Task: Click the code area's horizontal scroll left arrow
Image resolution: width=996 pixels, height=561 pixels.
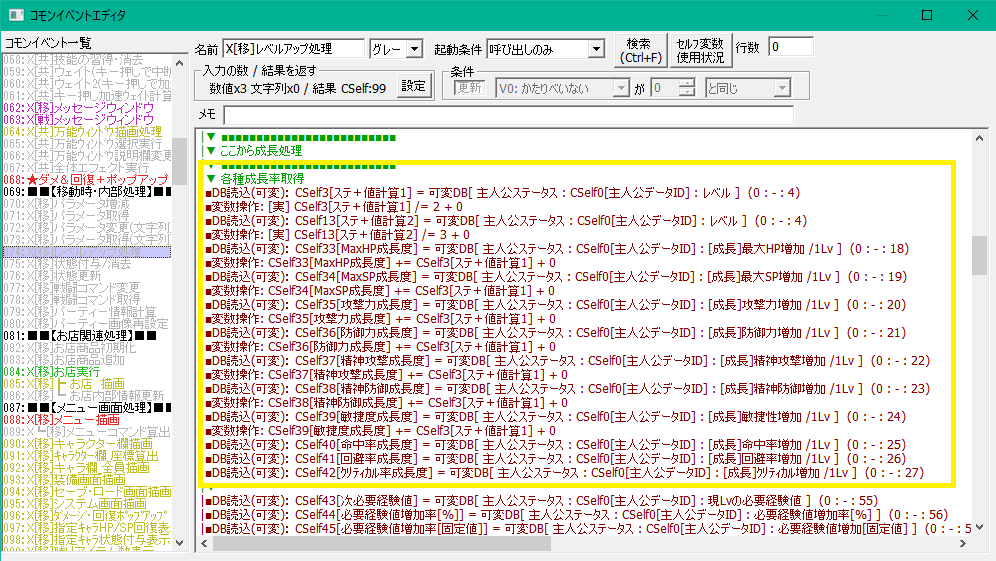Action: click(x=205, y=543)
